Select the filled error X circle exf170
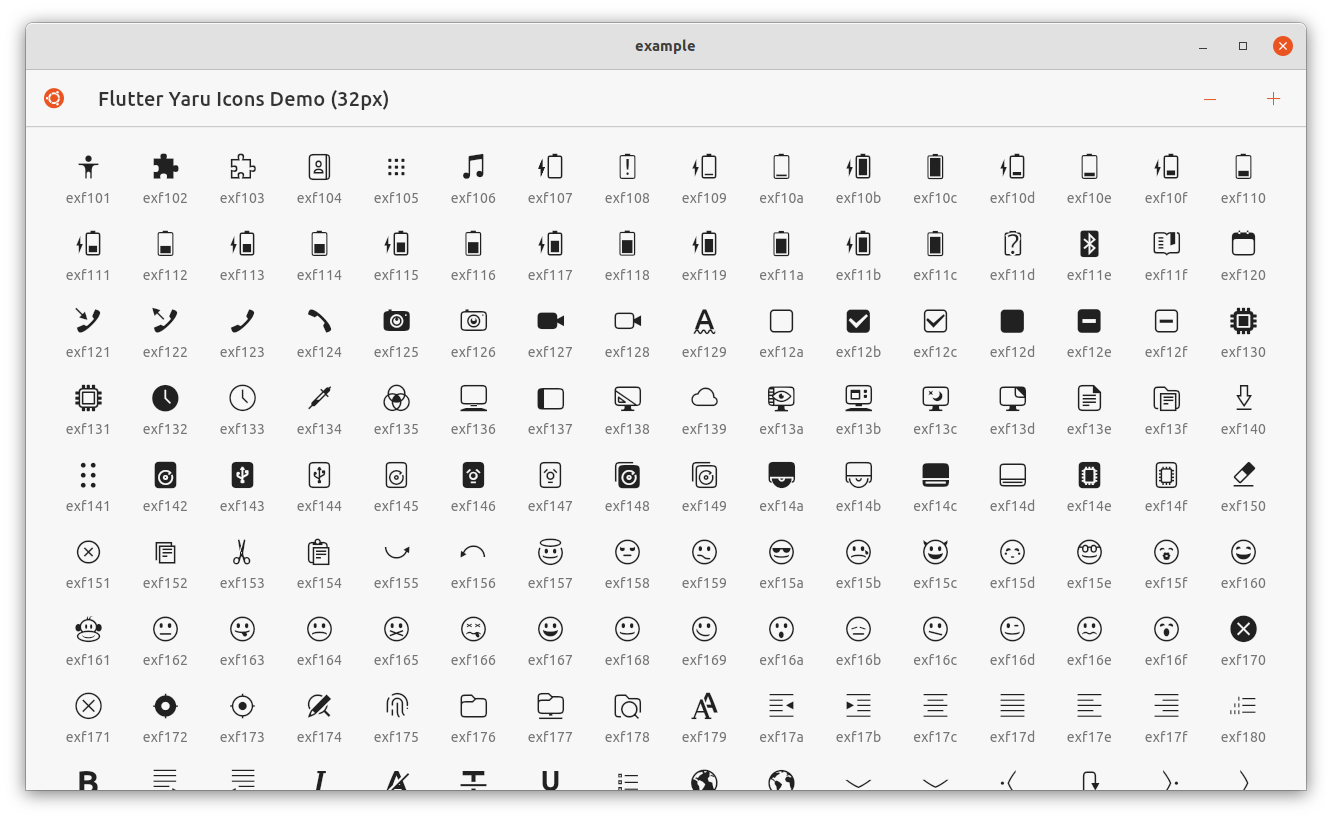This screenshot has width=1332, height=819. [x=1243, y=628]
